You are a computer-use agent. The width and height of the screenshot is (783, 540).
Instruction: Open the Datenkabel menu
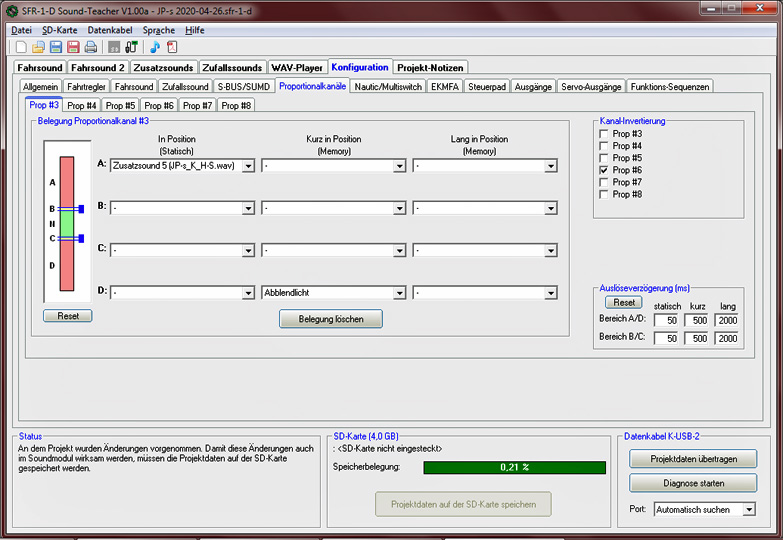click(110, 30)
